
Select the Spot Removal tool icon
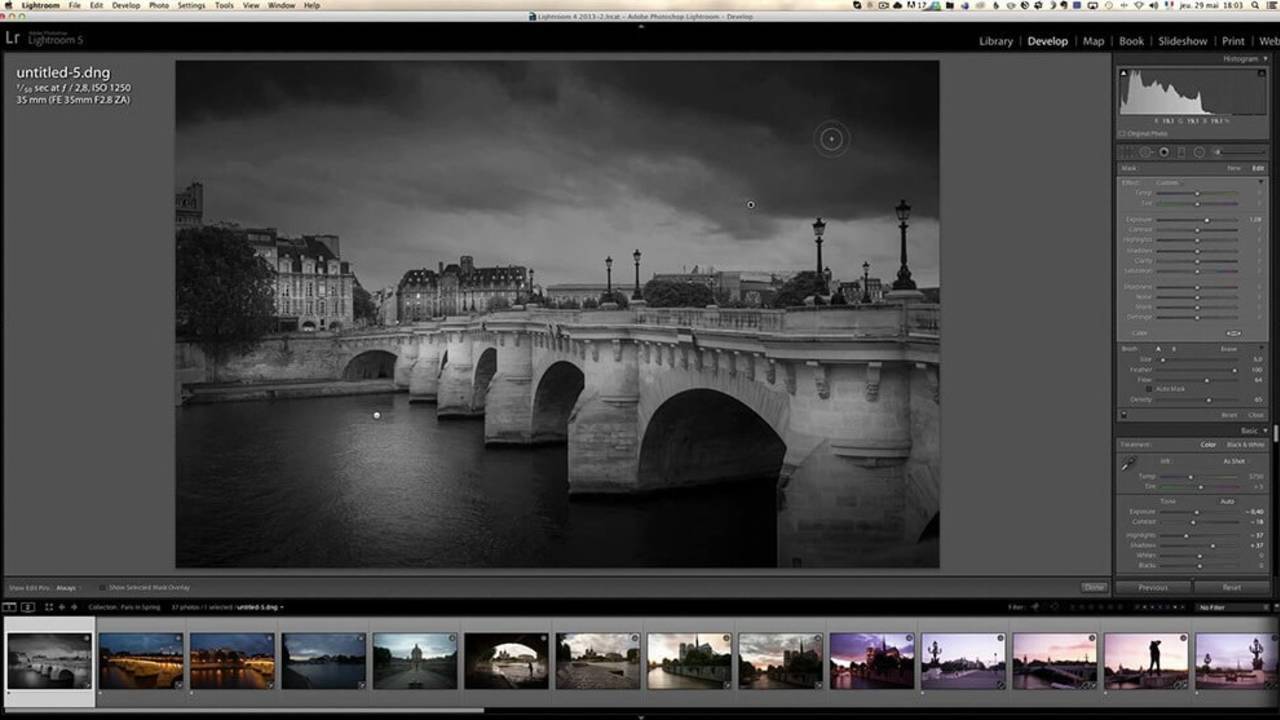click(1146, 152)
